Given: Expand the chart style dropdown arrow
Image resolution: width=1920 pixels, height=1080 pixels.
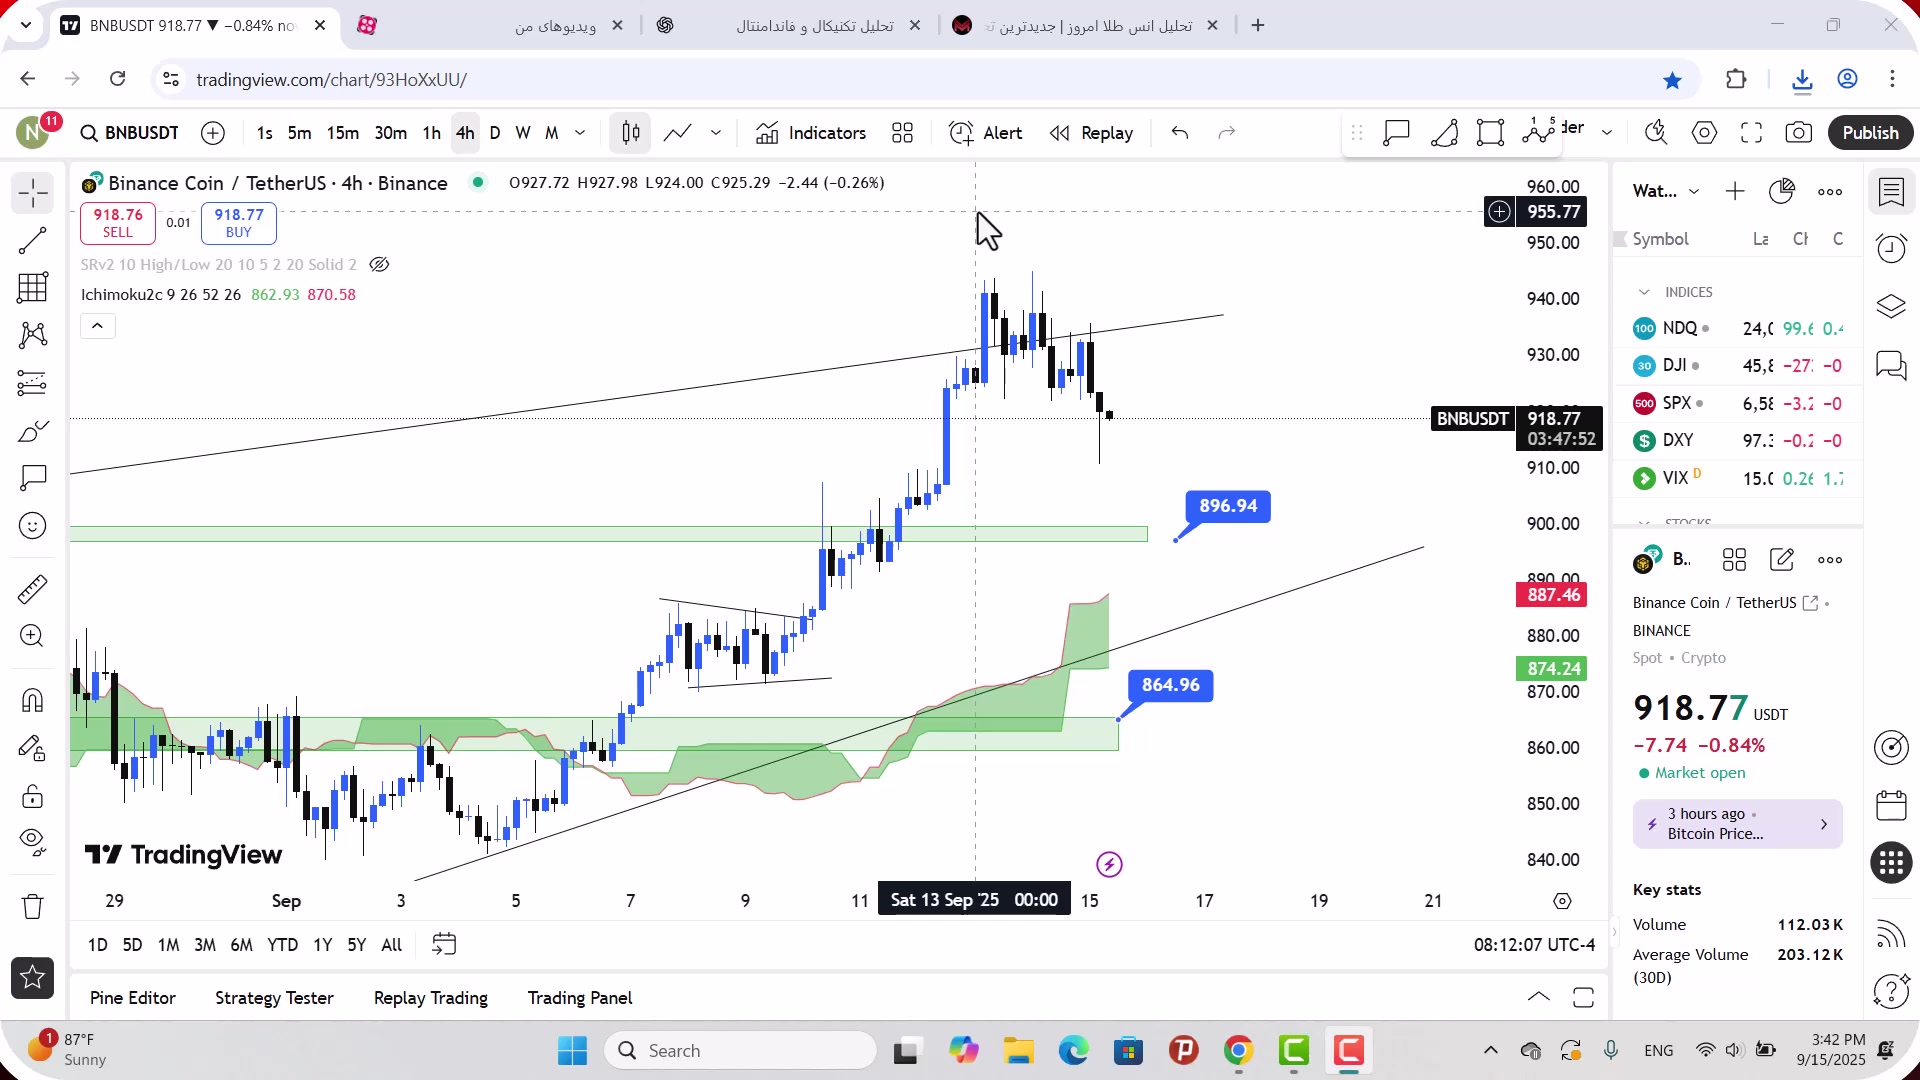Looking at the screenshot, I should 716,133.
